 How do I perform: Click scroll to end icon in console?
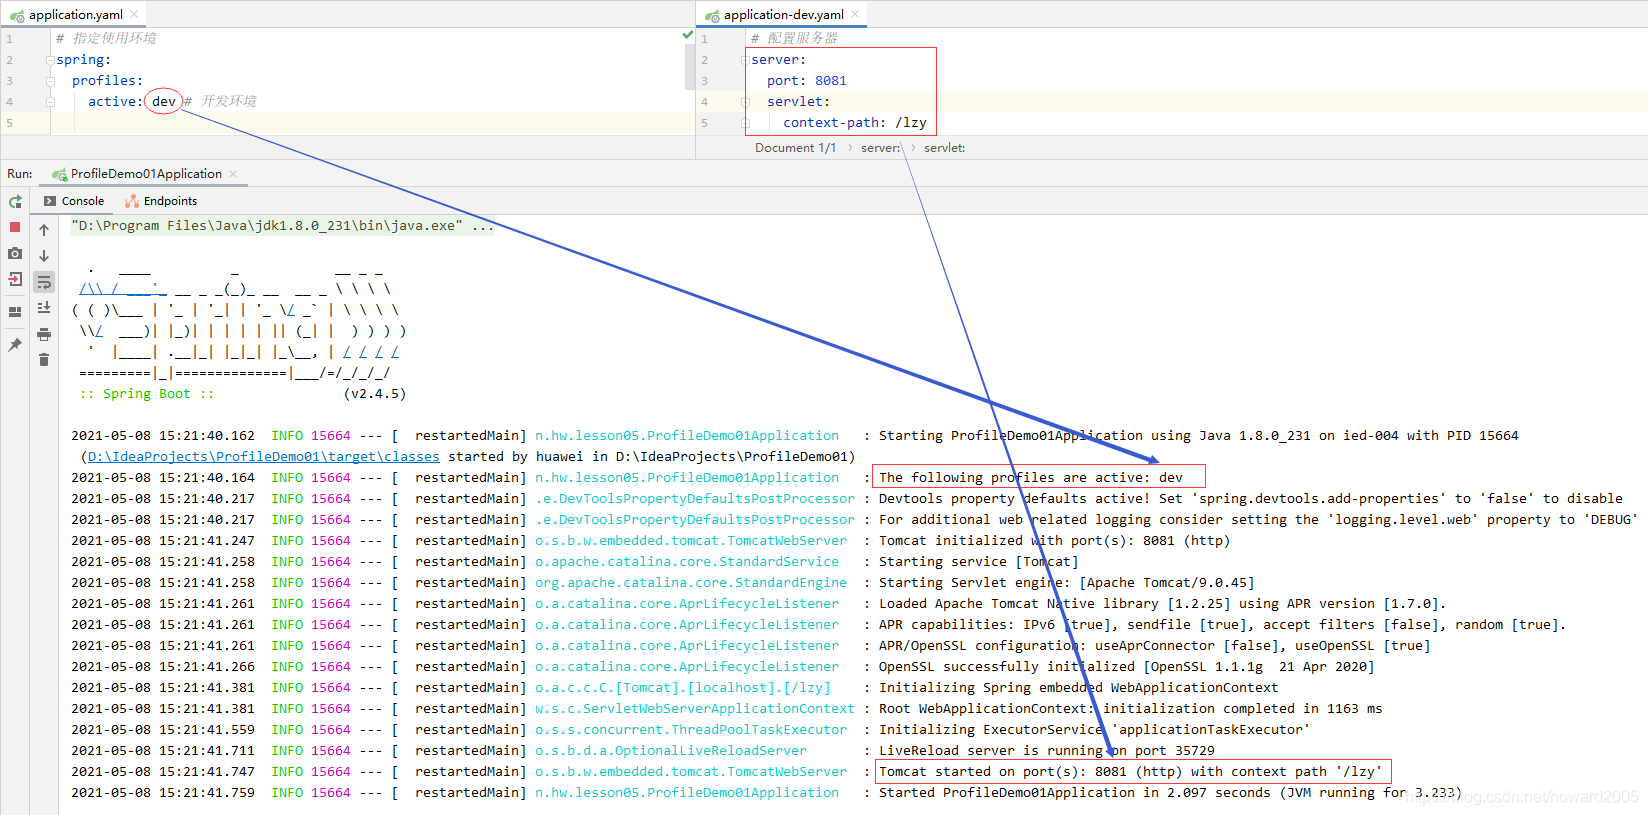44,308
